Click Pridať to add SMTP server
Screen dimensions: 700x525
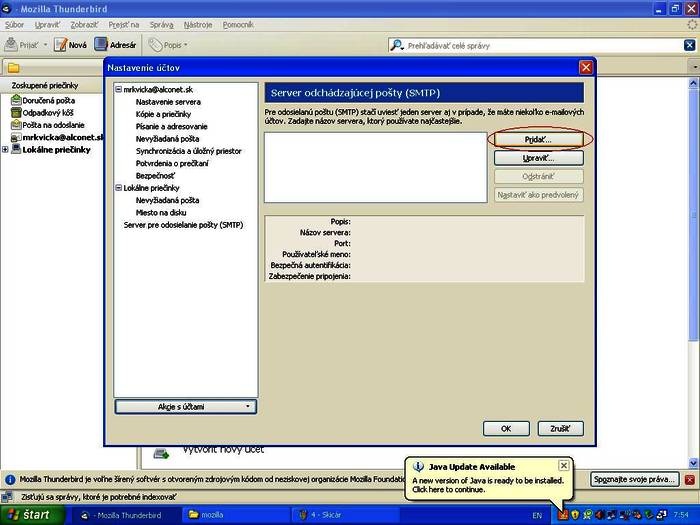538,140
